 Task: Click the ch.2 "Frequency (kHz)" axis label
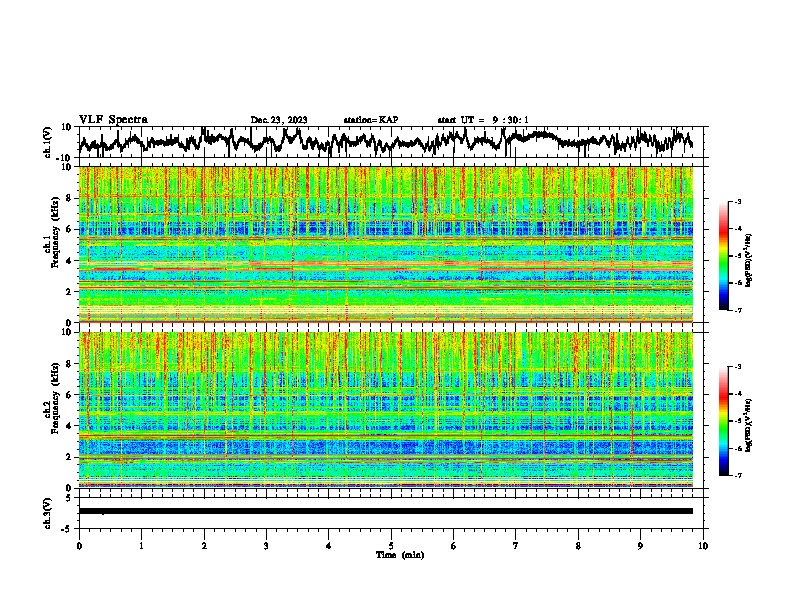[55, 398]
